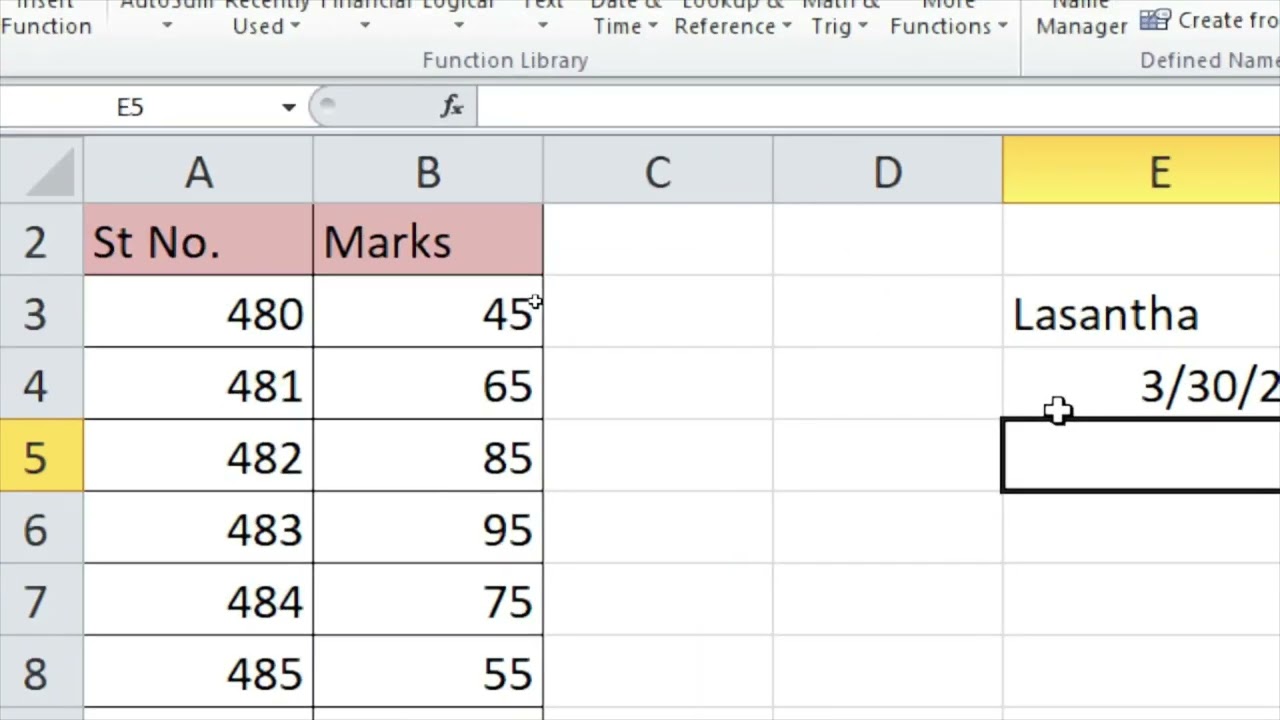Open the Math & Trig functions dropdown
The width and height of the screenshot is (1280, 720).
pyautogui.click(x=840, y=17)
